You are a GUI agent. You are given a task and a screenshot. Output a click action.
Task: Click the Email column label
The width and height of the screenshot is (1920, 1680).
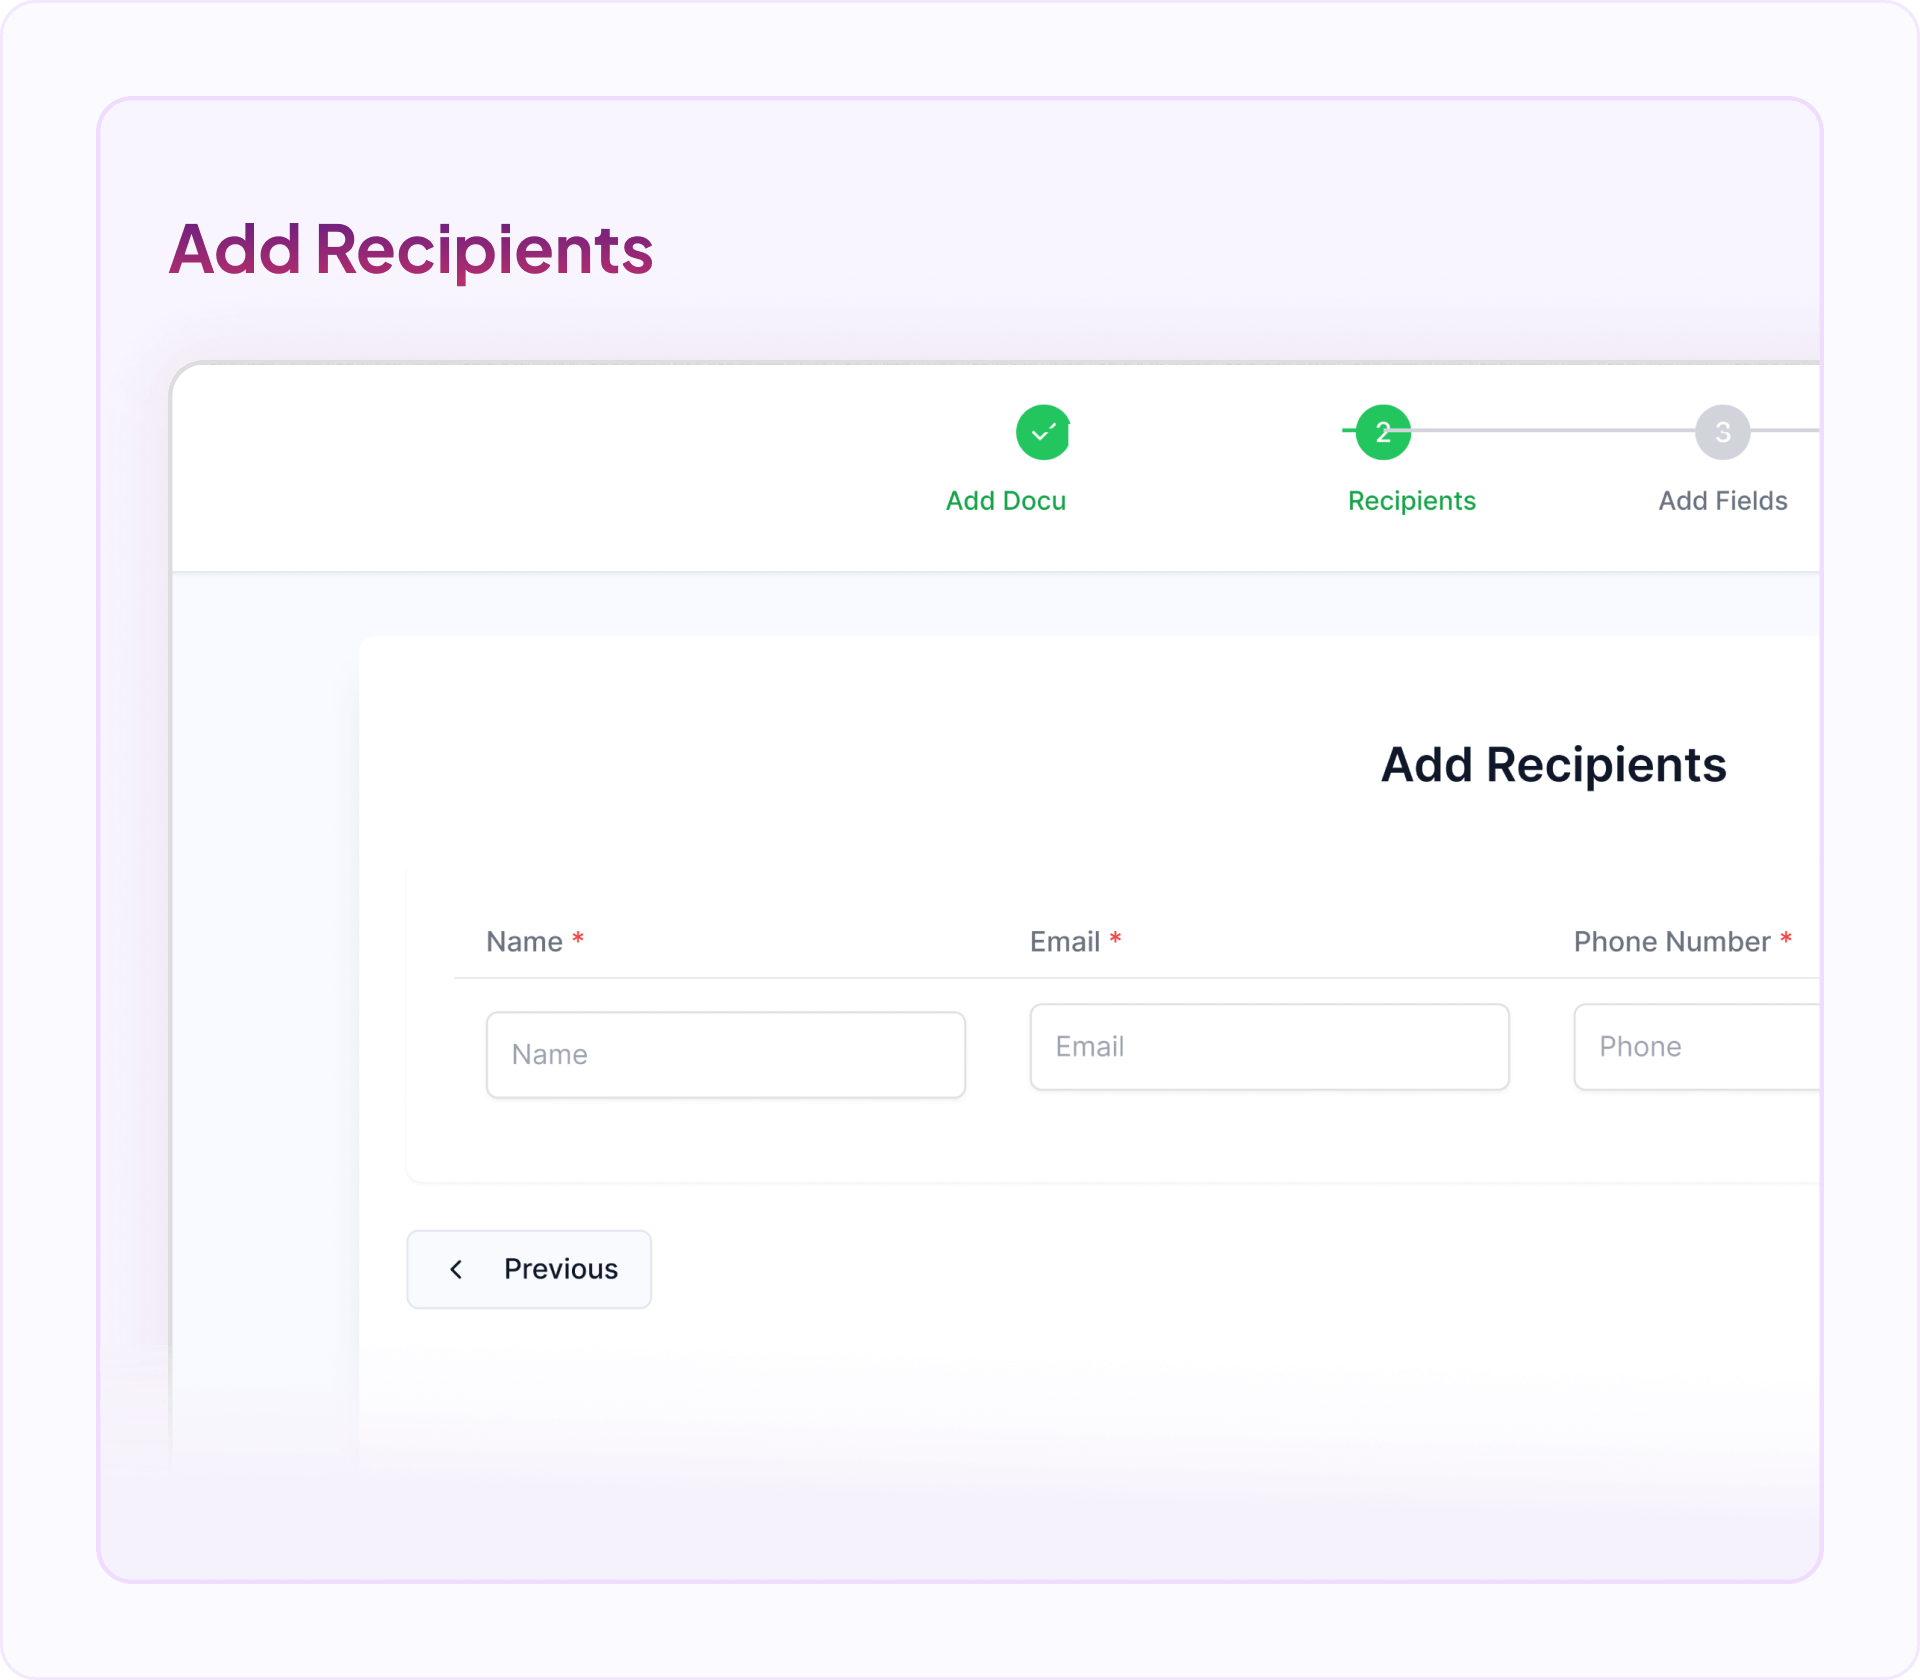click(1064, 942)
